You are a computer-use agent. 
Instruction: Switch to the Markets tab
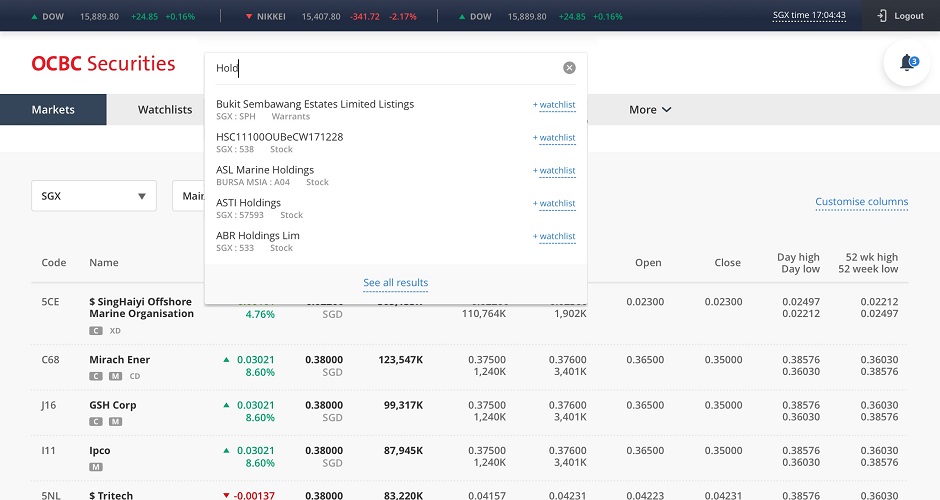53,110
